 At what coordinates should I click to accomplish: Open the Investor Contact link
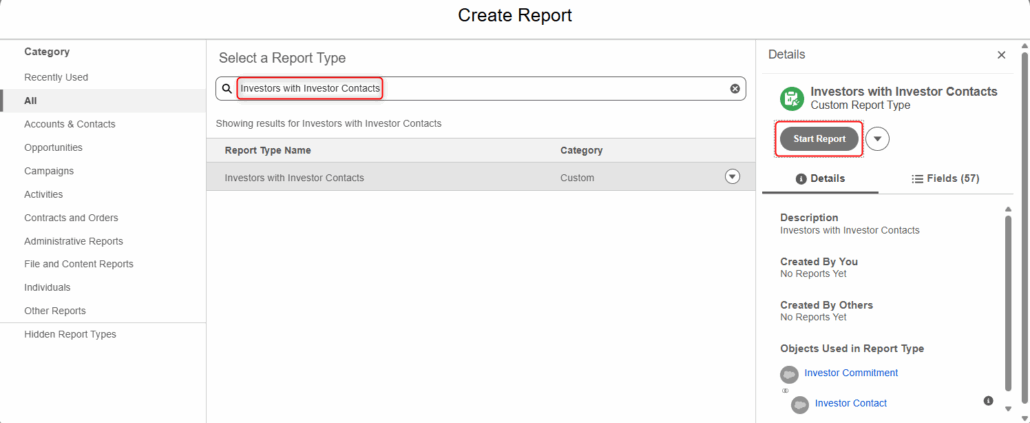851,403
